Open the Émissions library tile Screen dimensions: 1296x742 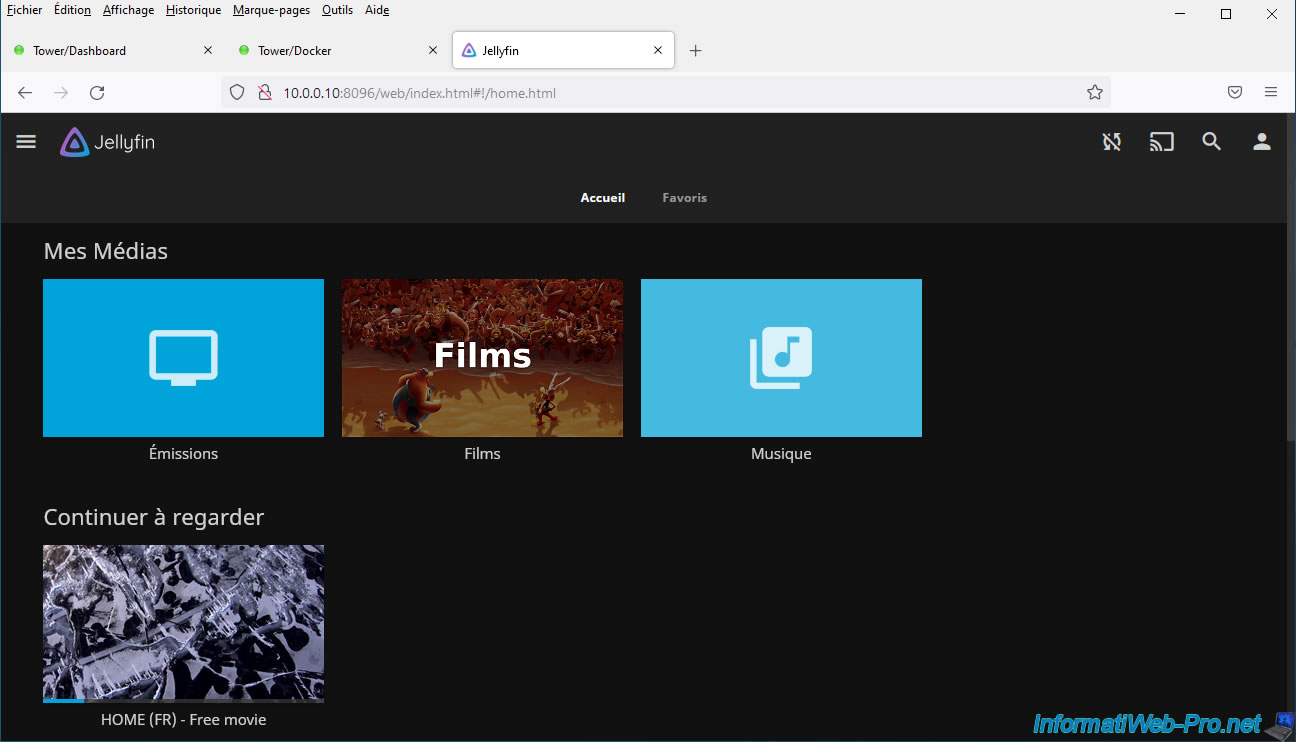(x=183, y=358)
